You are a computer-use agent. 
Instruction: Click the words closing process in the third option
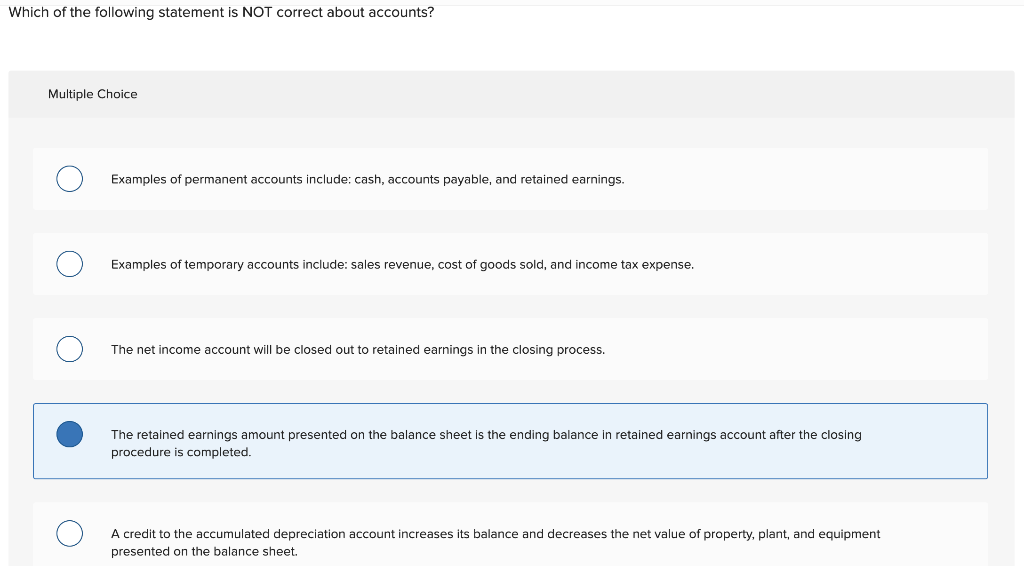556,349
